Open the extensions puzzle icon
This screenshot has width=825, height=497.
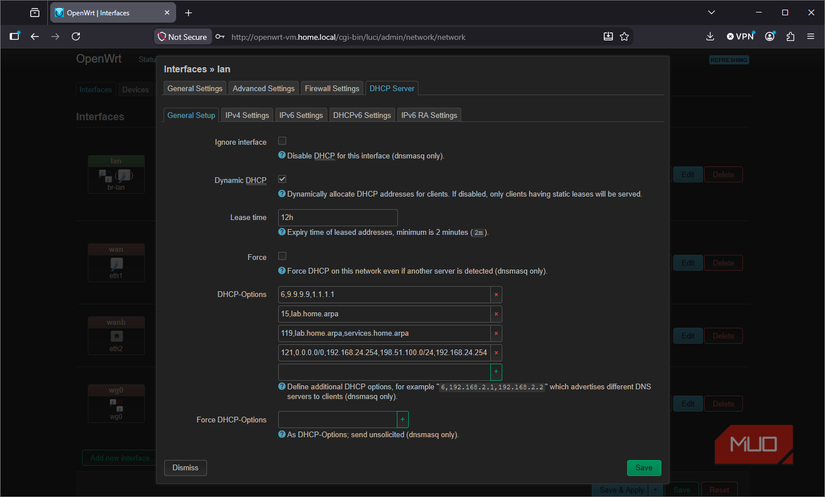(x=790, y=37)
